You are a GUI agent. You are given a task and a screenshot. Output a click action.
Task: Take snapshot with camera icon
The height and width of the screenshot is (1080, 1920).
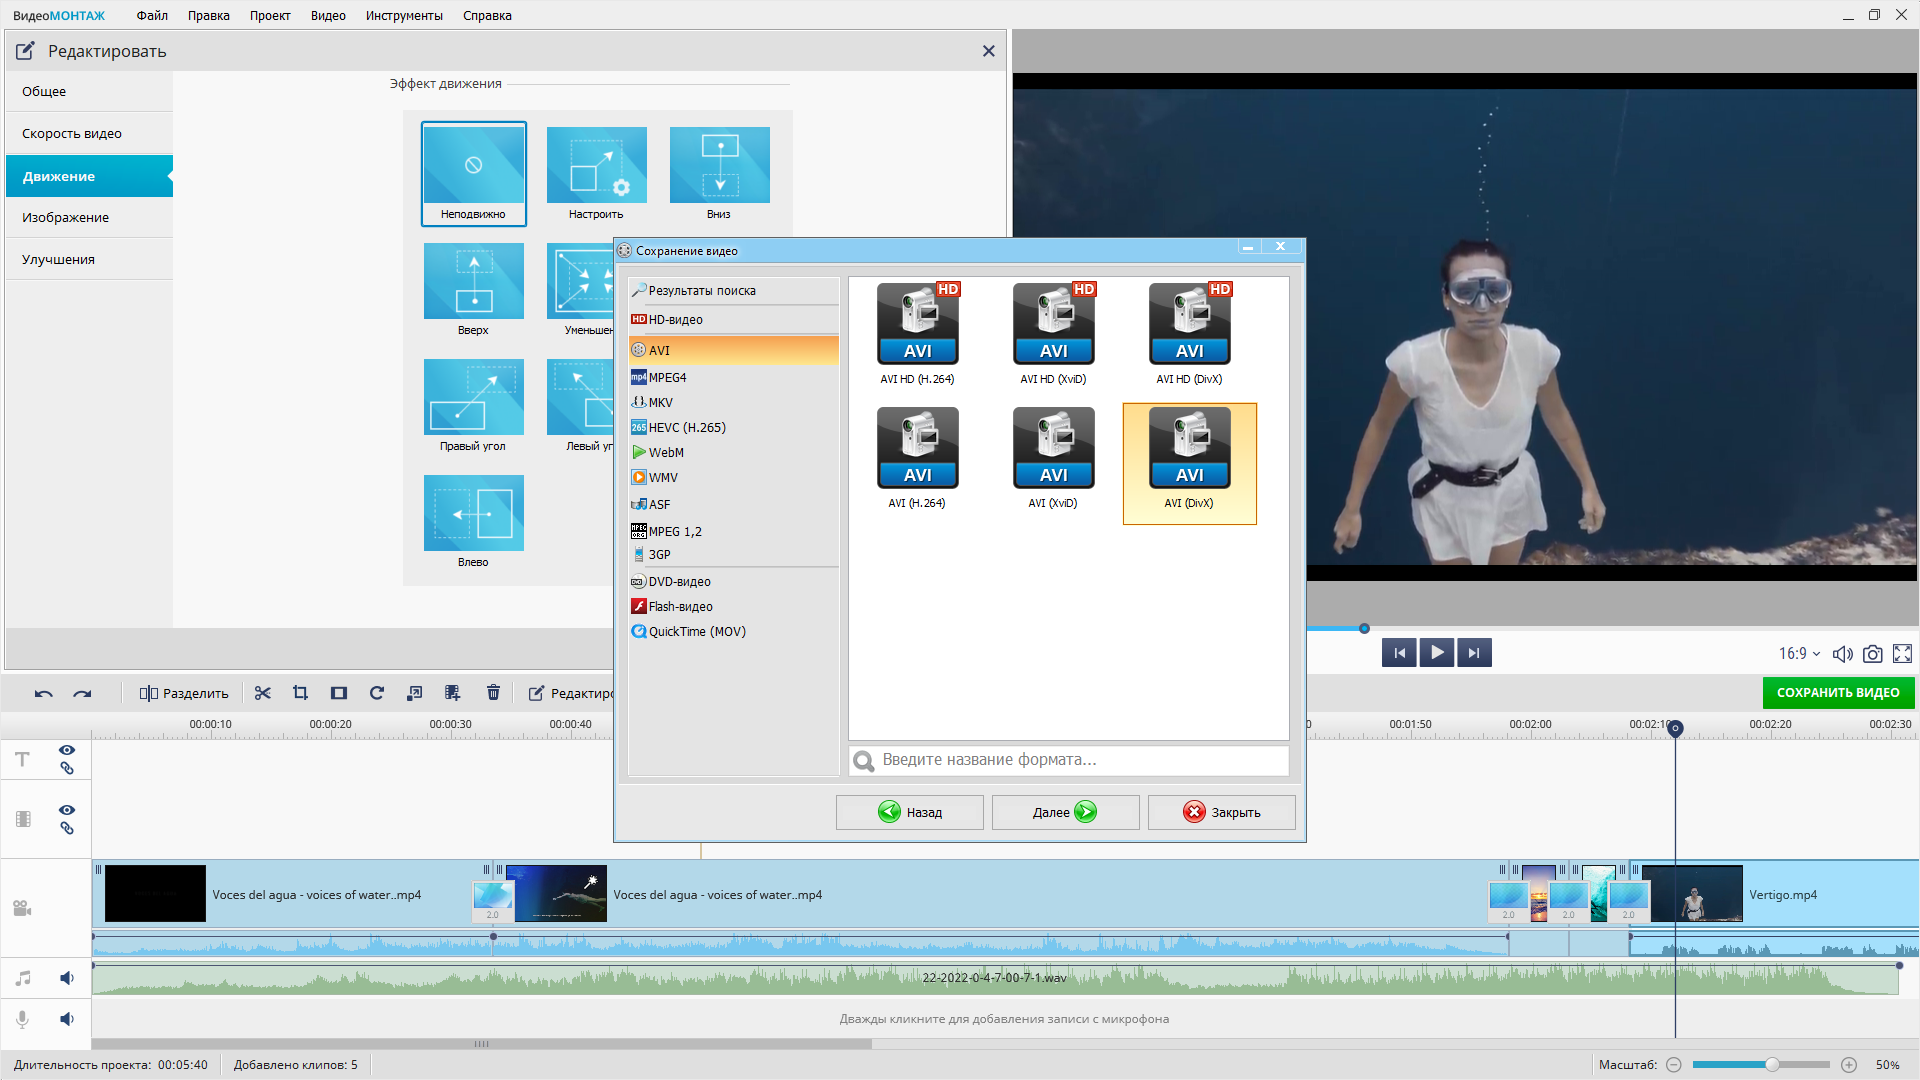point(1873,654)
